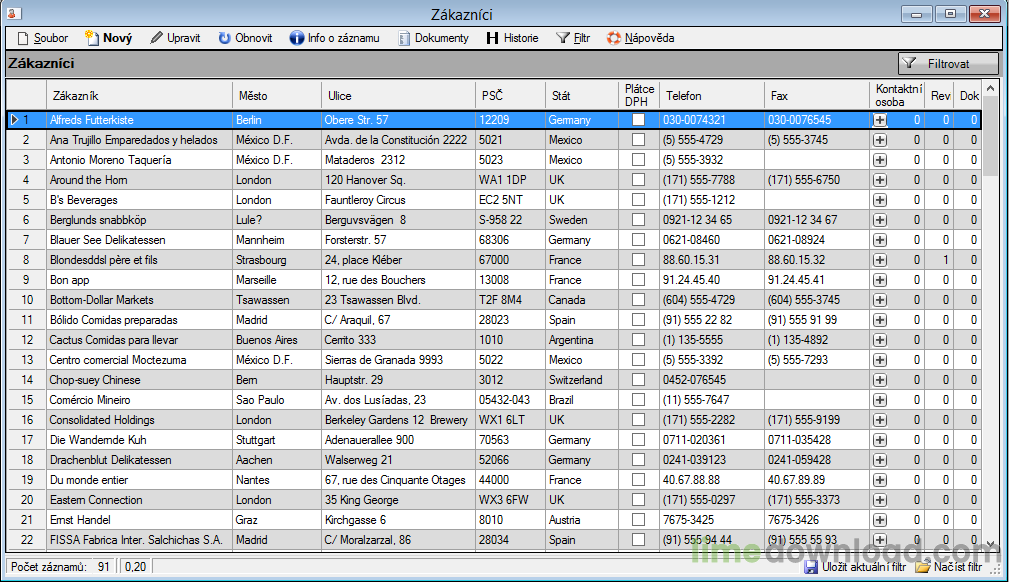
Task: Expand contact persons for Around the Horn
Action: 880,180
